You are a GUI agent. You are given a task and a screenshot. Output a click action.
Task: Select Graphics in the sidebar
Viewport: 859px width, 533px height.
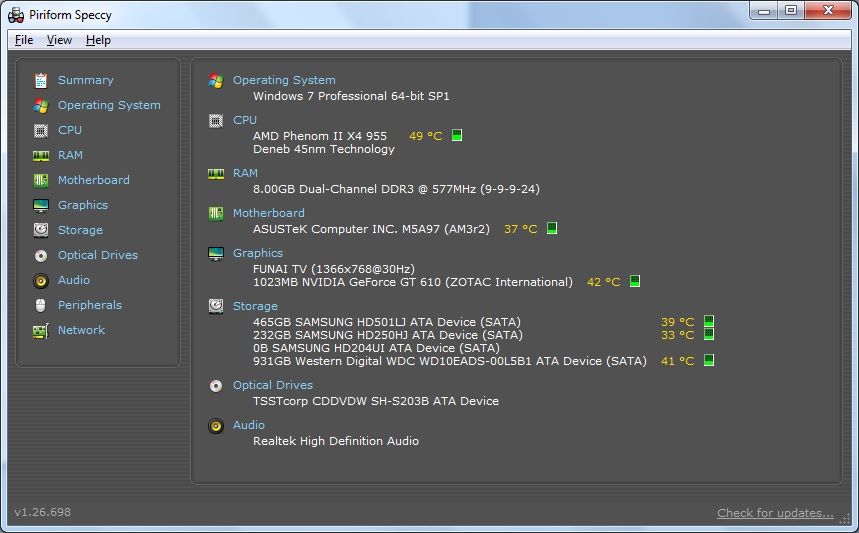[83, 205]
